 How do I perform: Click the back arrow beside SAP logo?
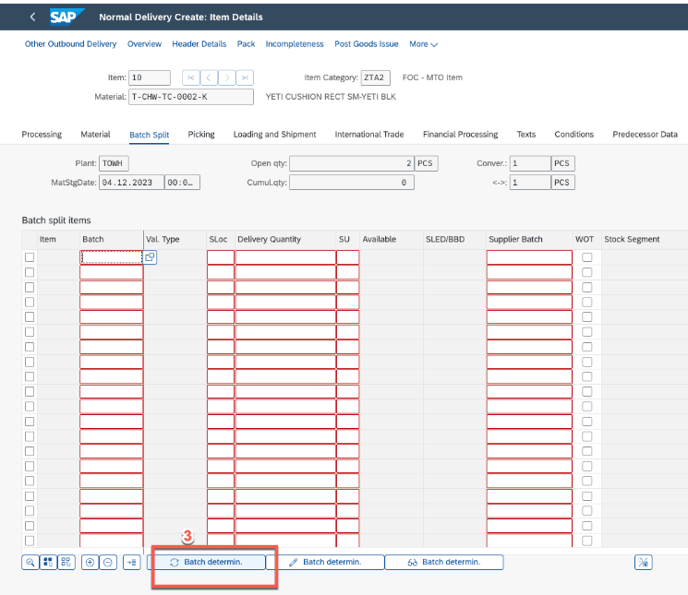point(33,17)
